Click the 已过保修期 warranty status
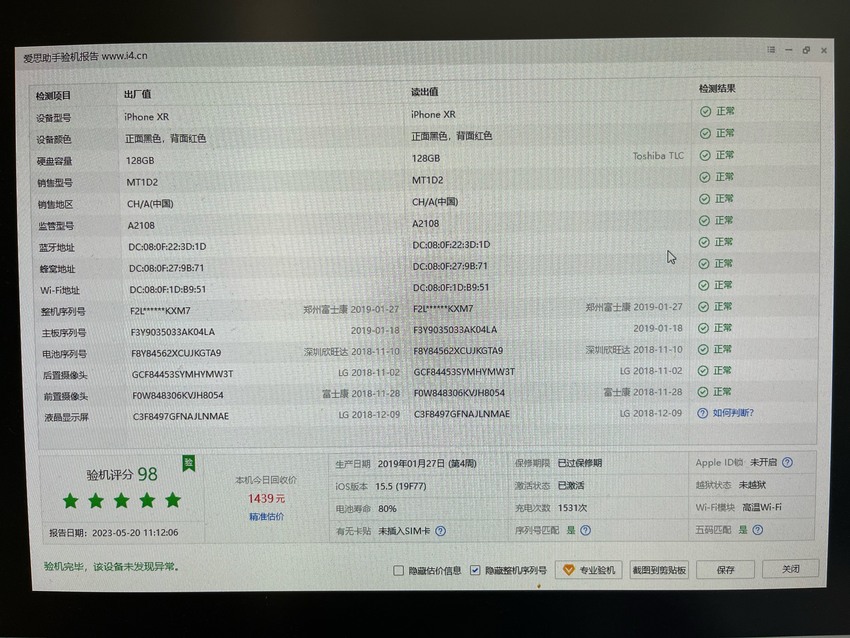This screenshot has height=638, width=850. tap(579, 463)
